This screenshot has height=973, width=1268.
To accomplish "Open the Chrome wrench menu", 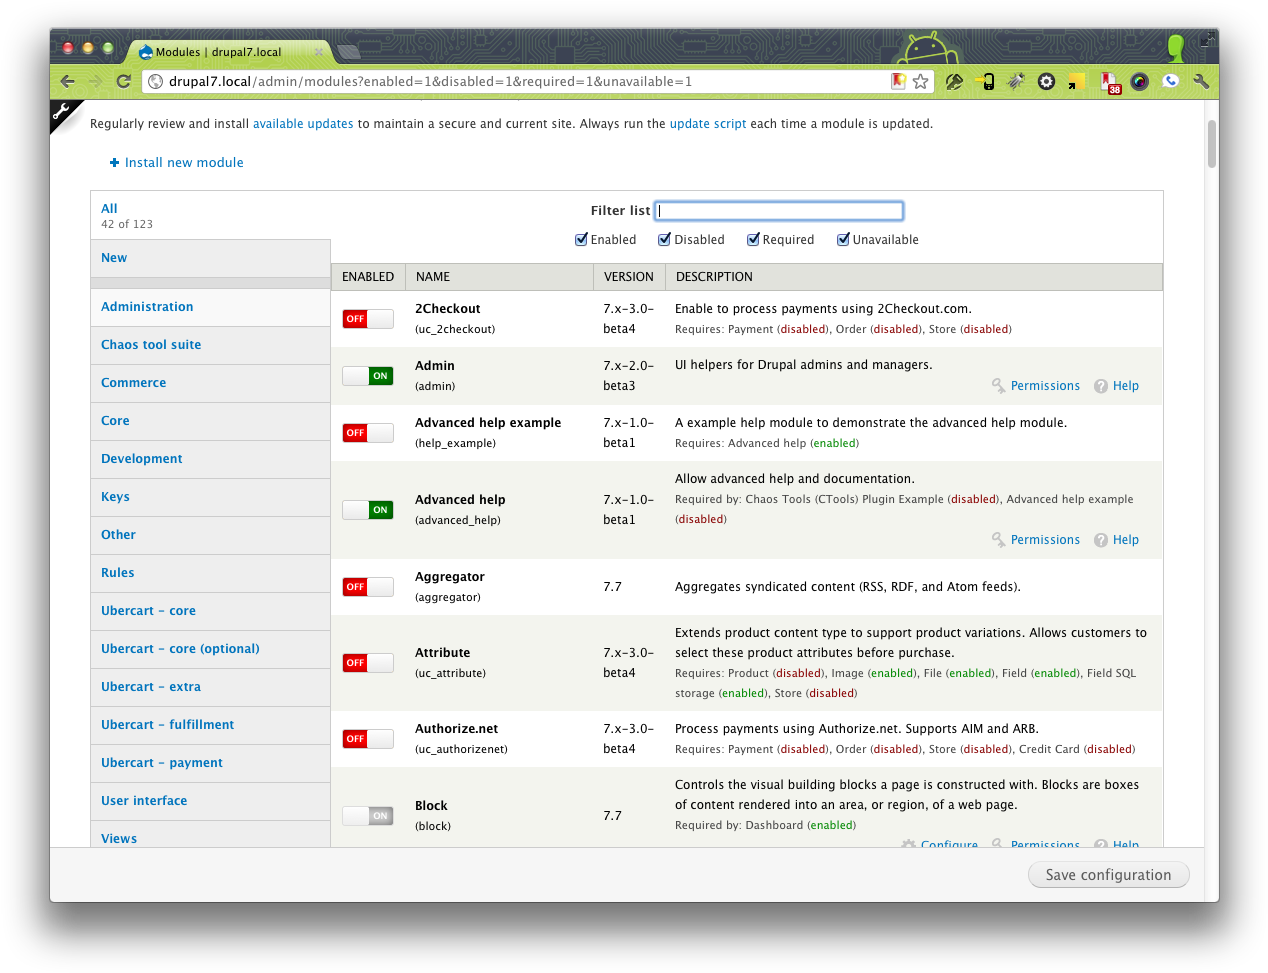I will point(1201,82).
